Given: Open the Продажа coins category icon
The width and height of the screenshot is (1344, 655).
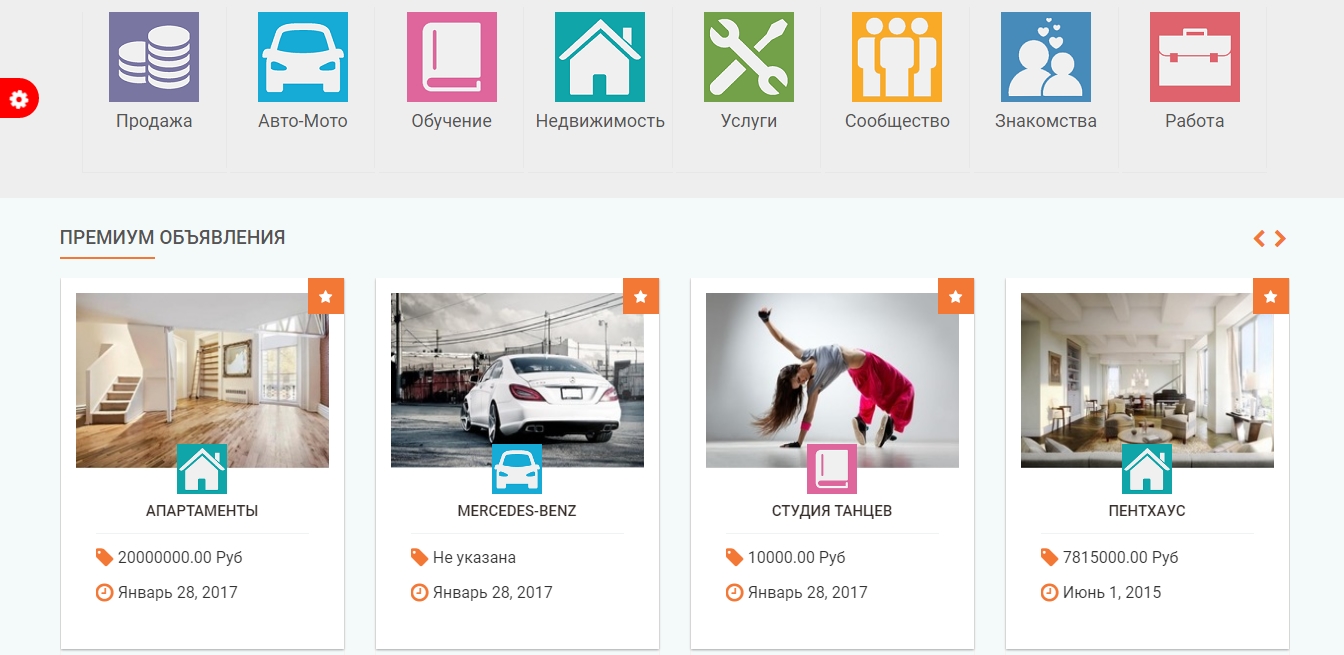Looking at the screenshot, I should tap(154, 57).
